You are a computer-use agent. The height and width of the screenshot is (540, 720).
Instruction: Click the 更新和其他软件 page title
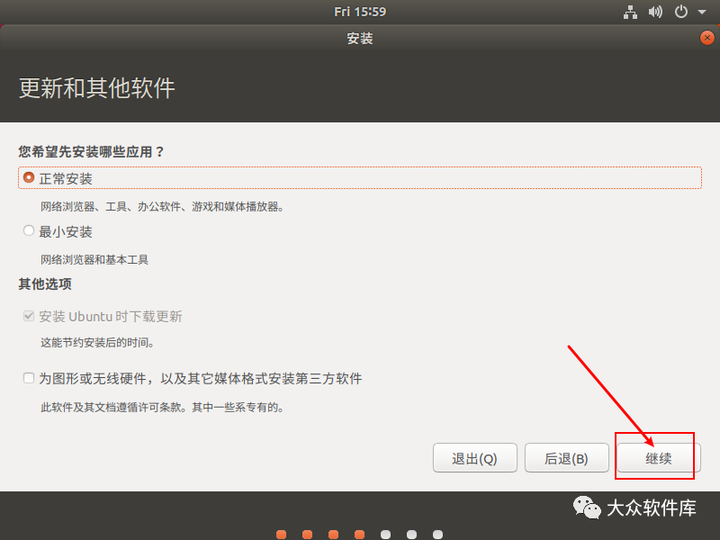click(x=97, y=88)
